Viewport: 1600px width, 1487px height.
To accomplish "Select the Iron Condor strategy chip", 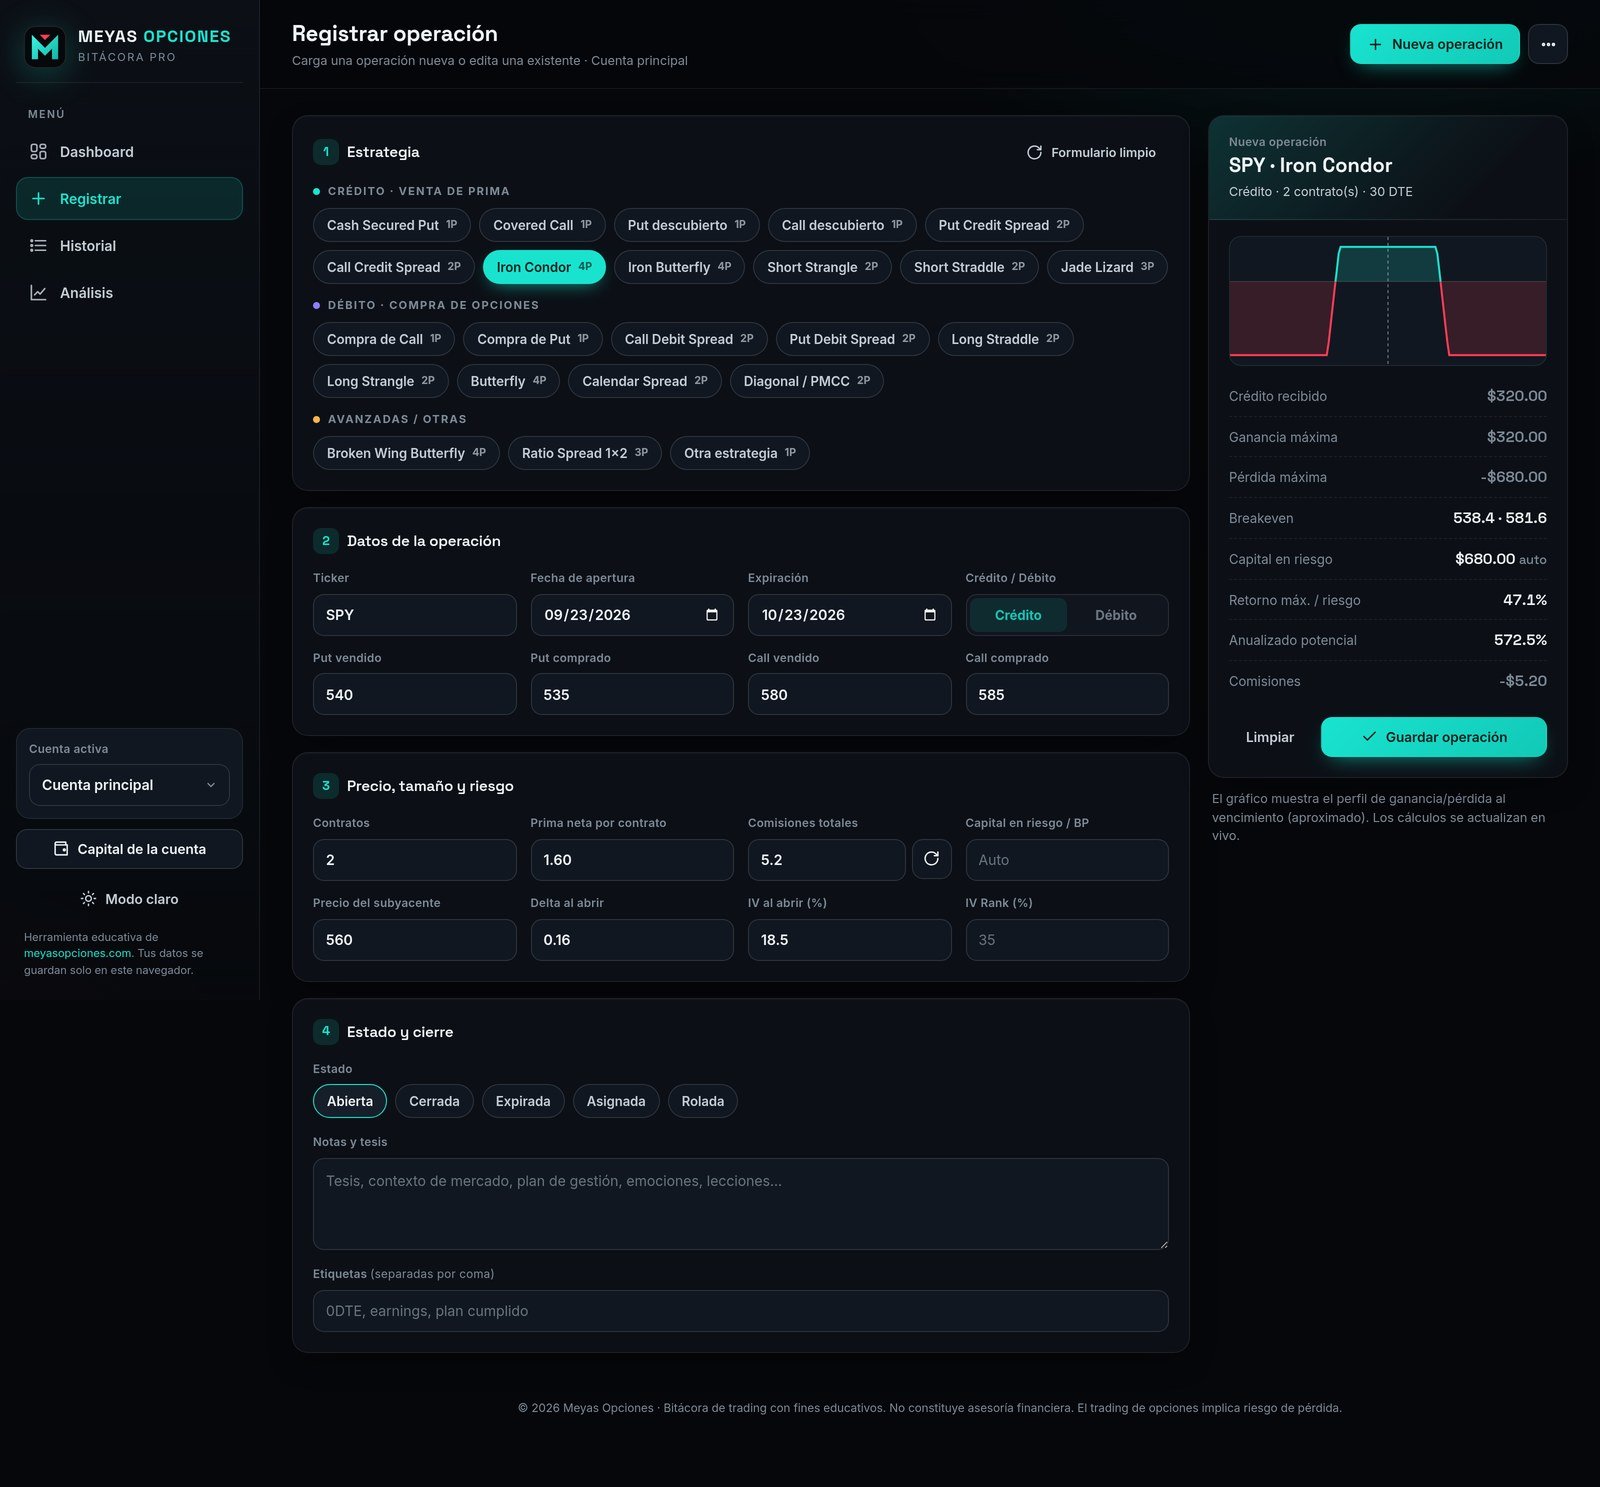I will (544, 267).
